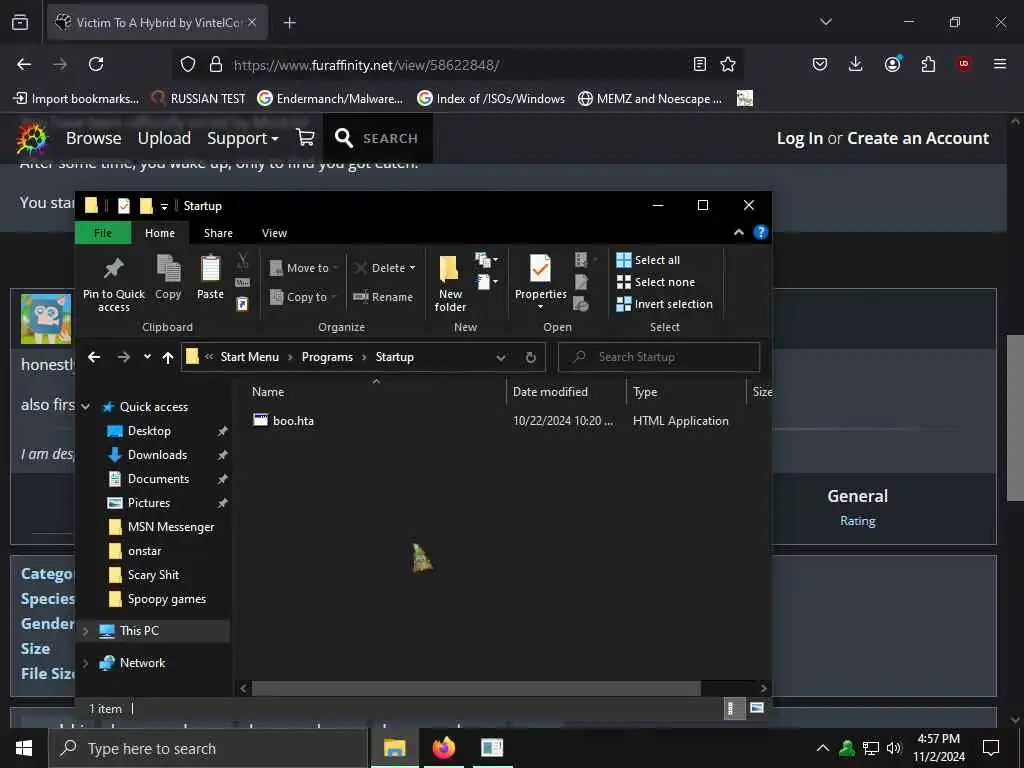The height and width of the screenshot is (768, 1024).
Task: Choose Select none in ribbon
Action: [656, 282]
